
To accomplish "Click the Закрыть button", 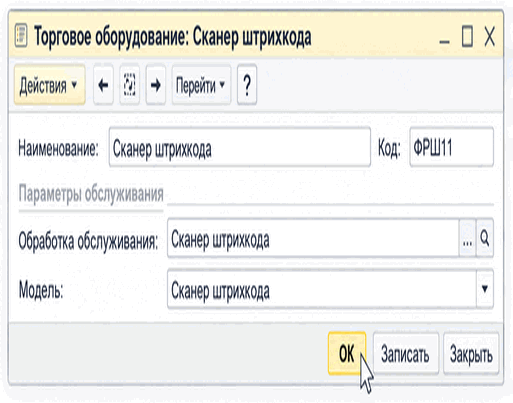I will 471,353.
